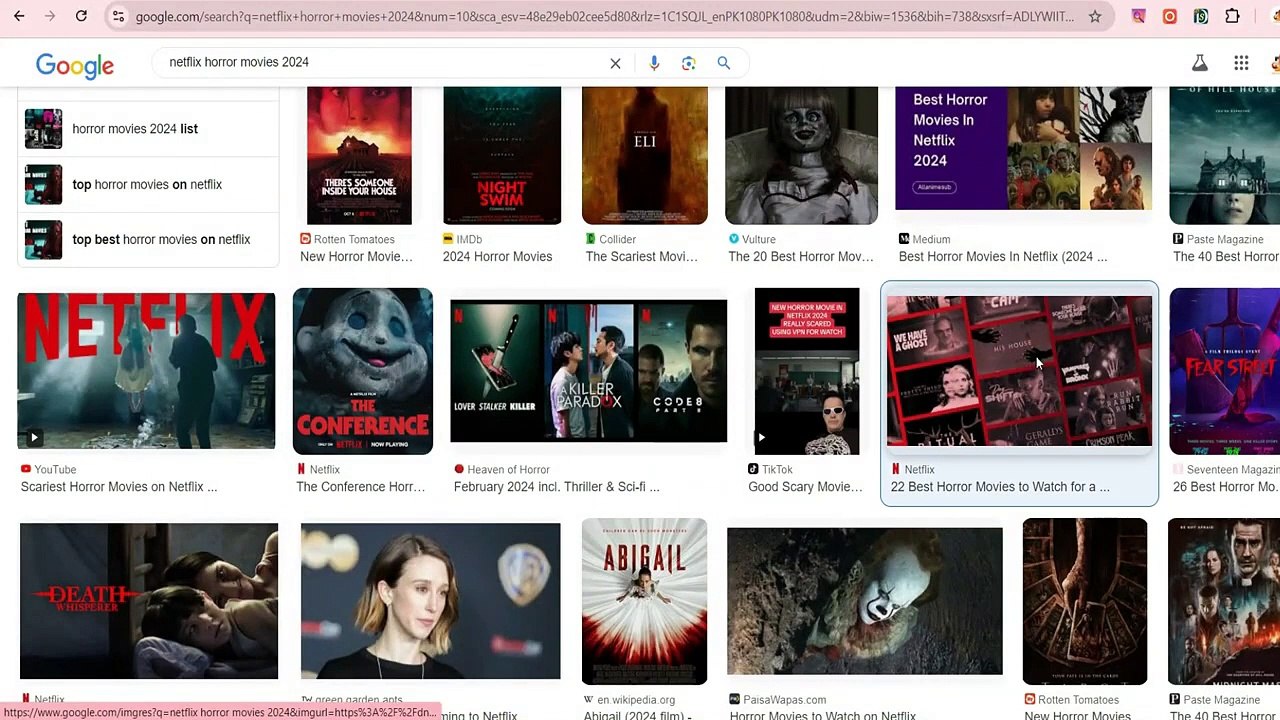Viewport: 1280px width, 720px height.
Task: Open 'The Scariest Movi...' Collider title link
Action: pyautogui.click(x=641, y=257)
